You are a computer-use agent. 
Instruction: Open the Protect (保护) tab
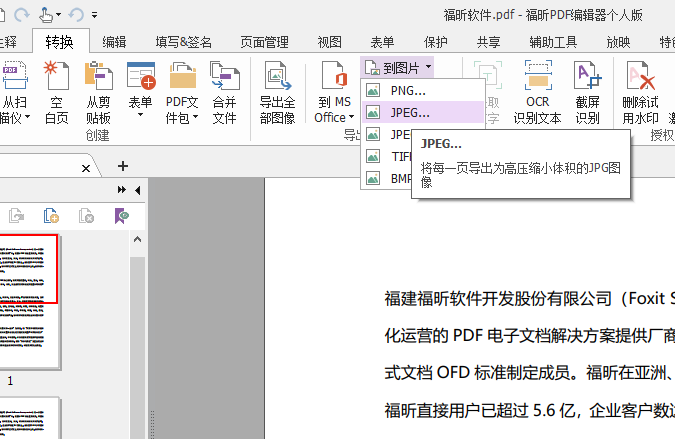[436, 42]
